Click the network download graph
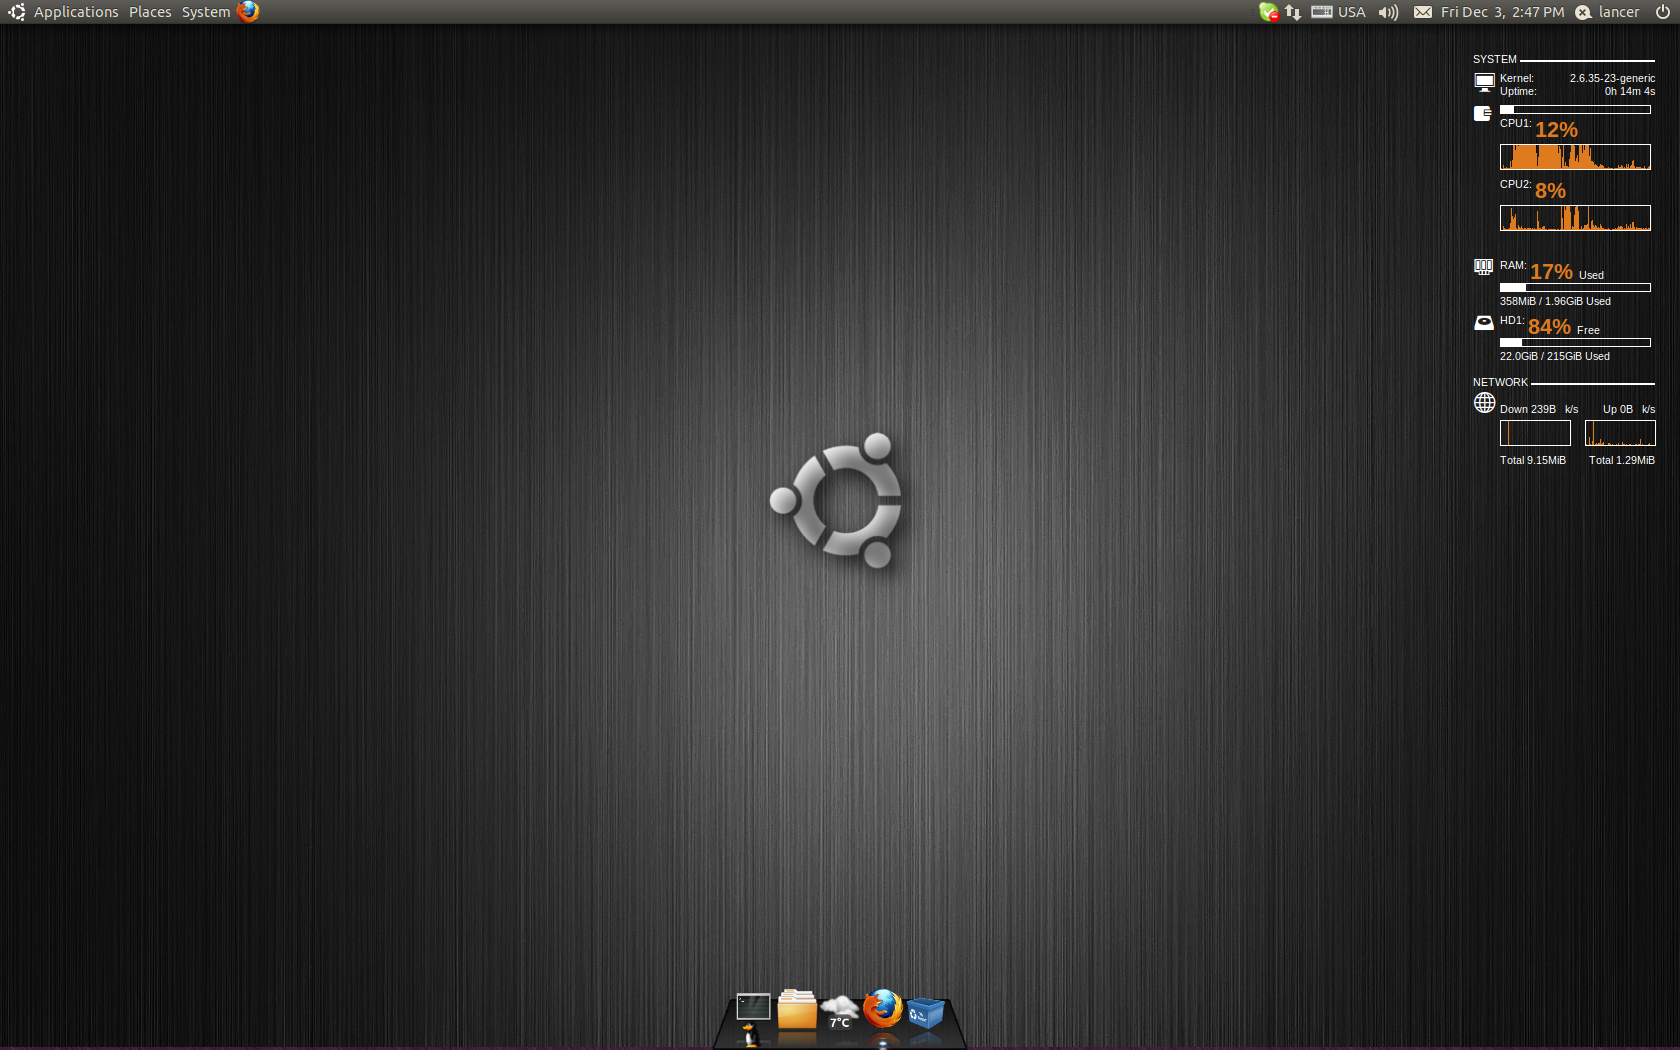Viewport: 1680px width, 1050px height. click(x=1535, y=433)
